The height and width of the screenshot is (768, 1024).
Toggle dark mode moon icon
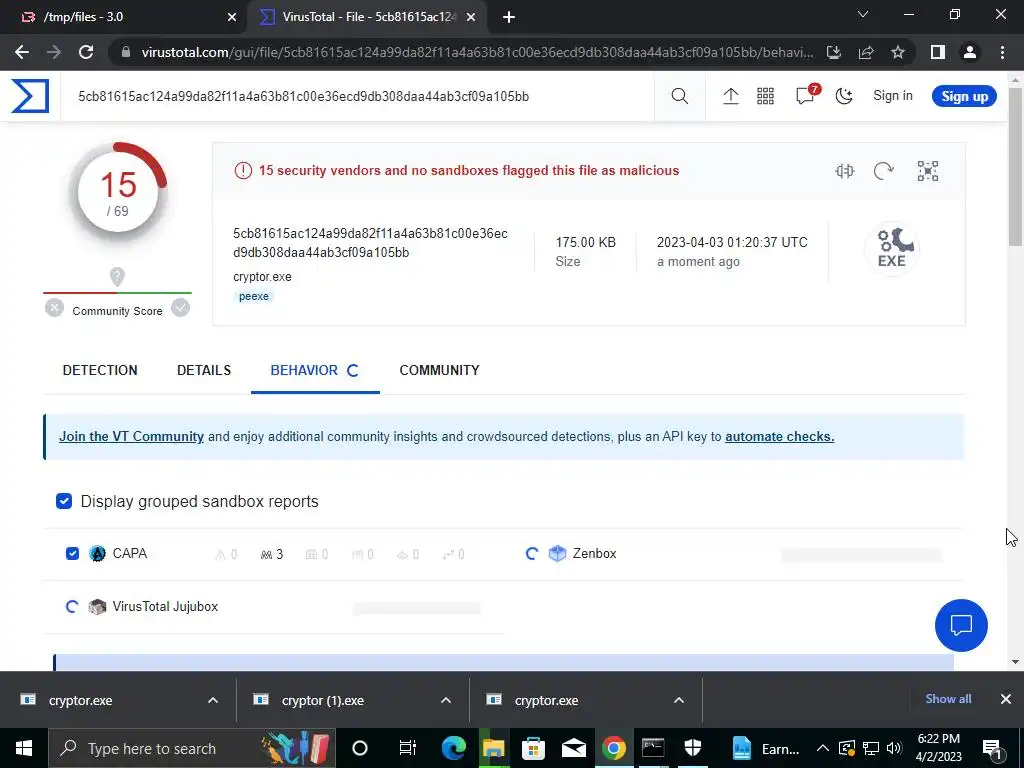coord(844,96)
